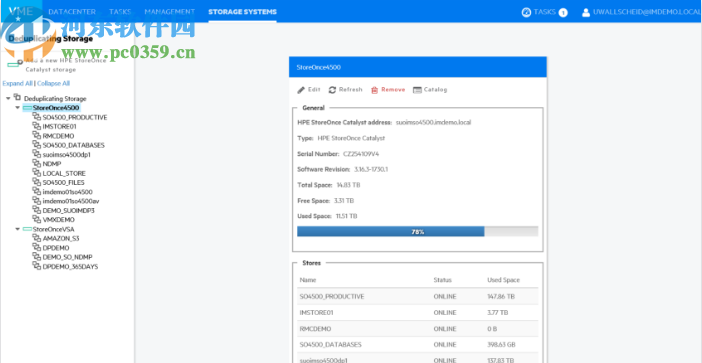The image size is (702, 363).
Task: Select SO4500_PRODUCTIVE row in Stores table
Action: (417, 296)
